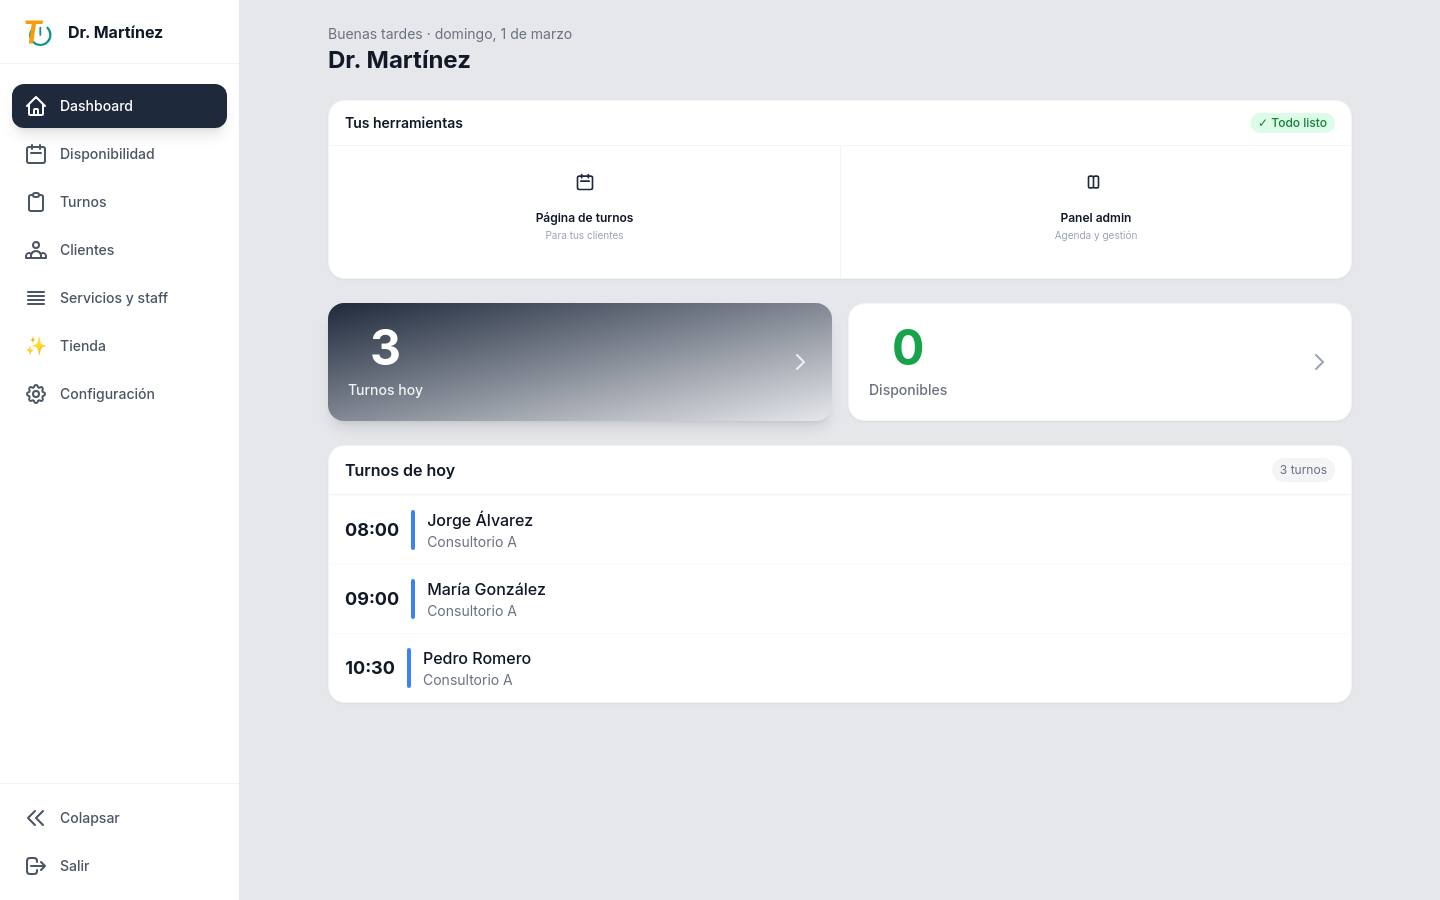Image resolution: width=1440 pixels, height=900 pixels.
Task: Click the Salir logout icon
Action: pyautogui.click(x=36, y=865)
